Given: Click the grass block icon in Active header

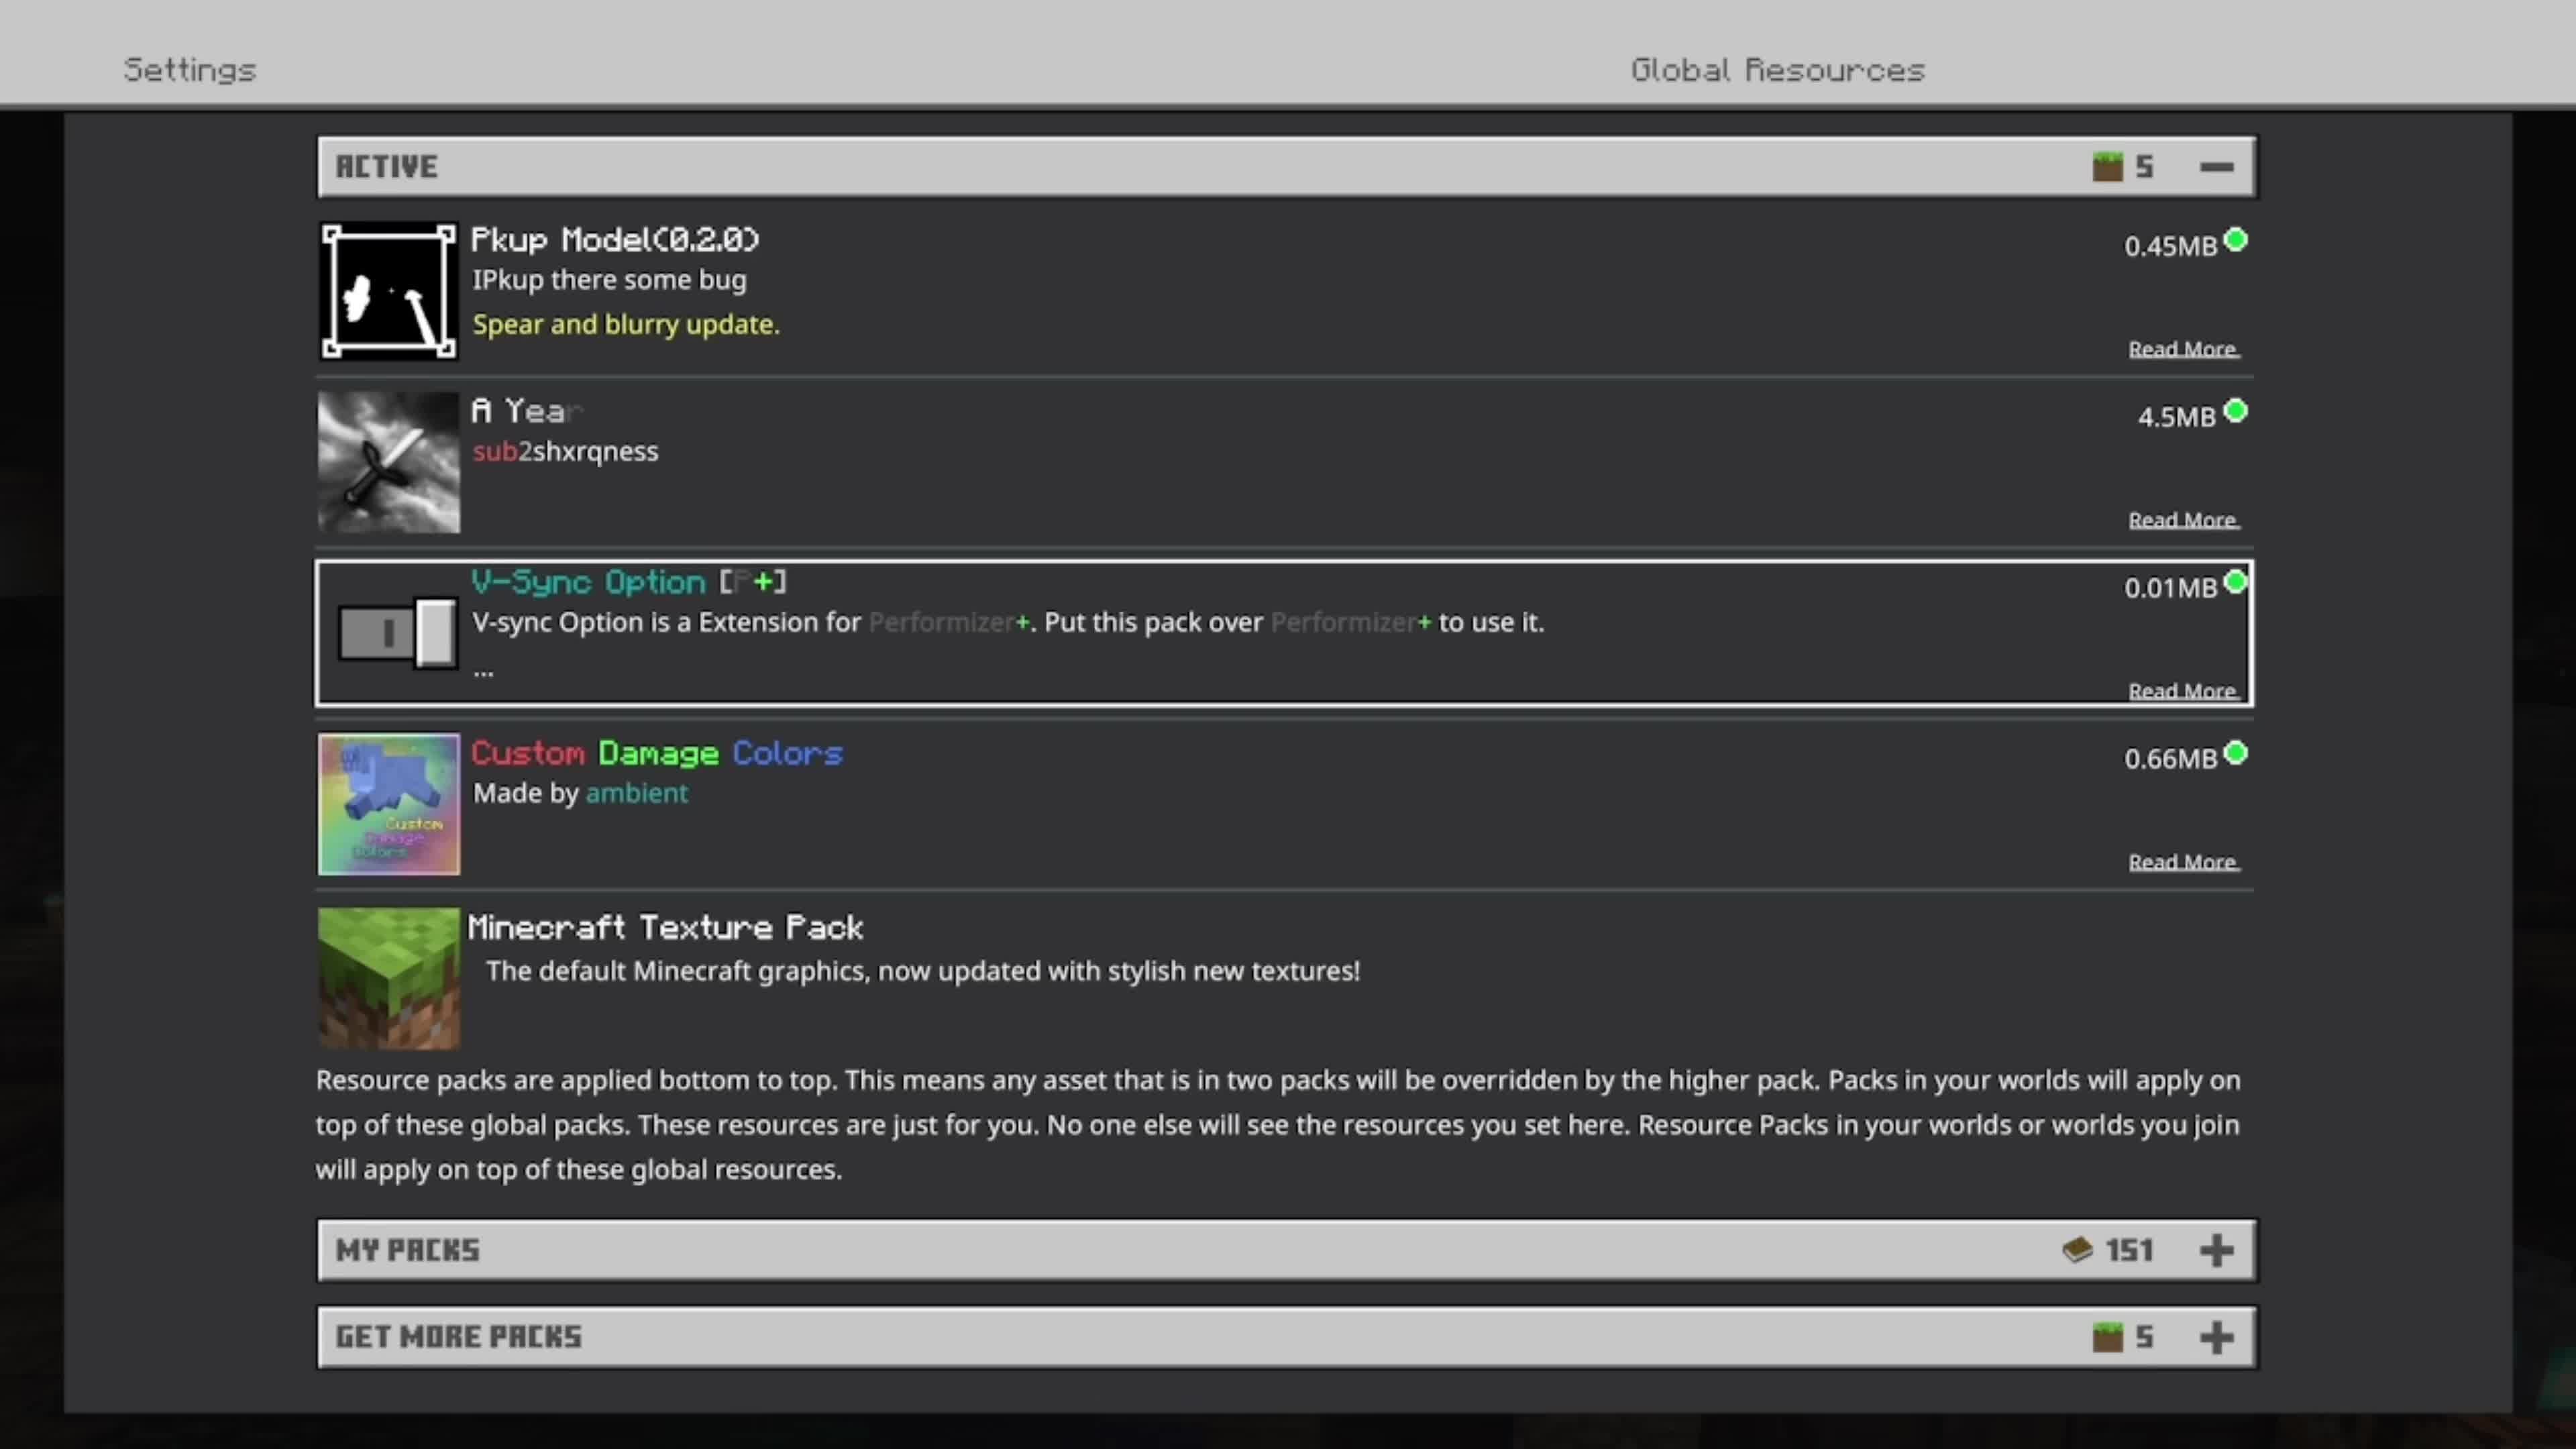Looking at the screenshot, I should [2107, 167].
